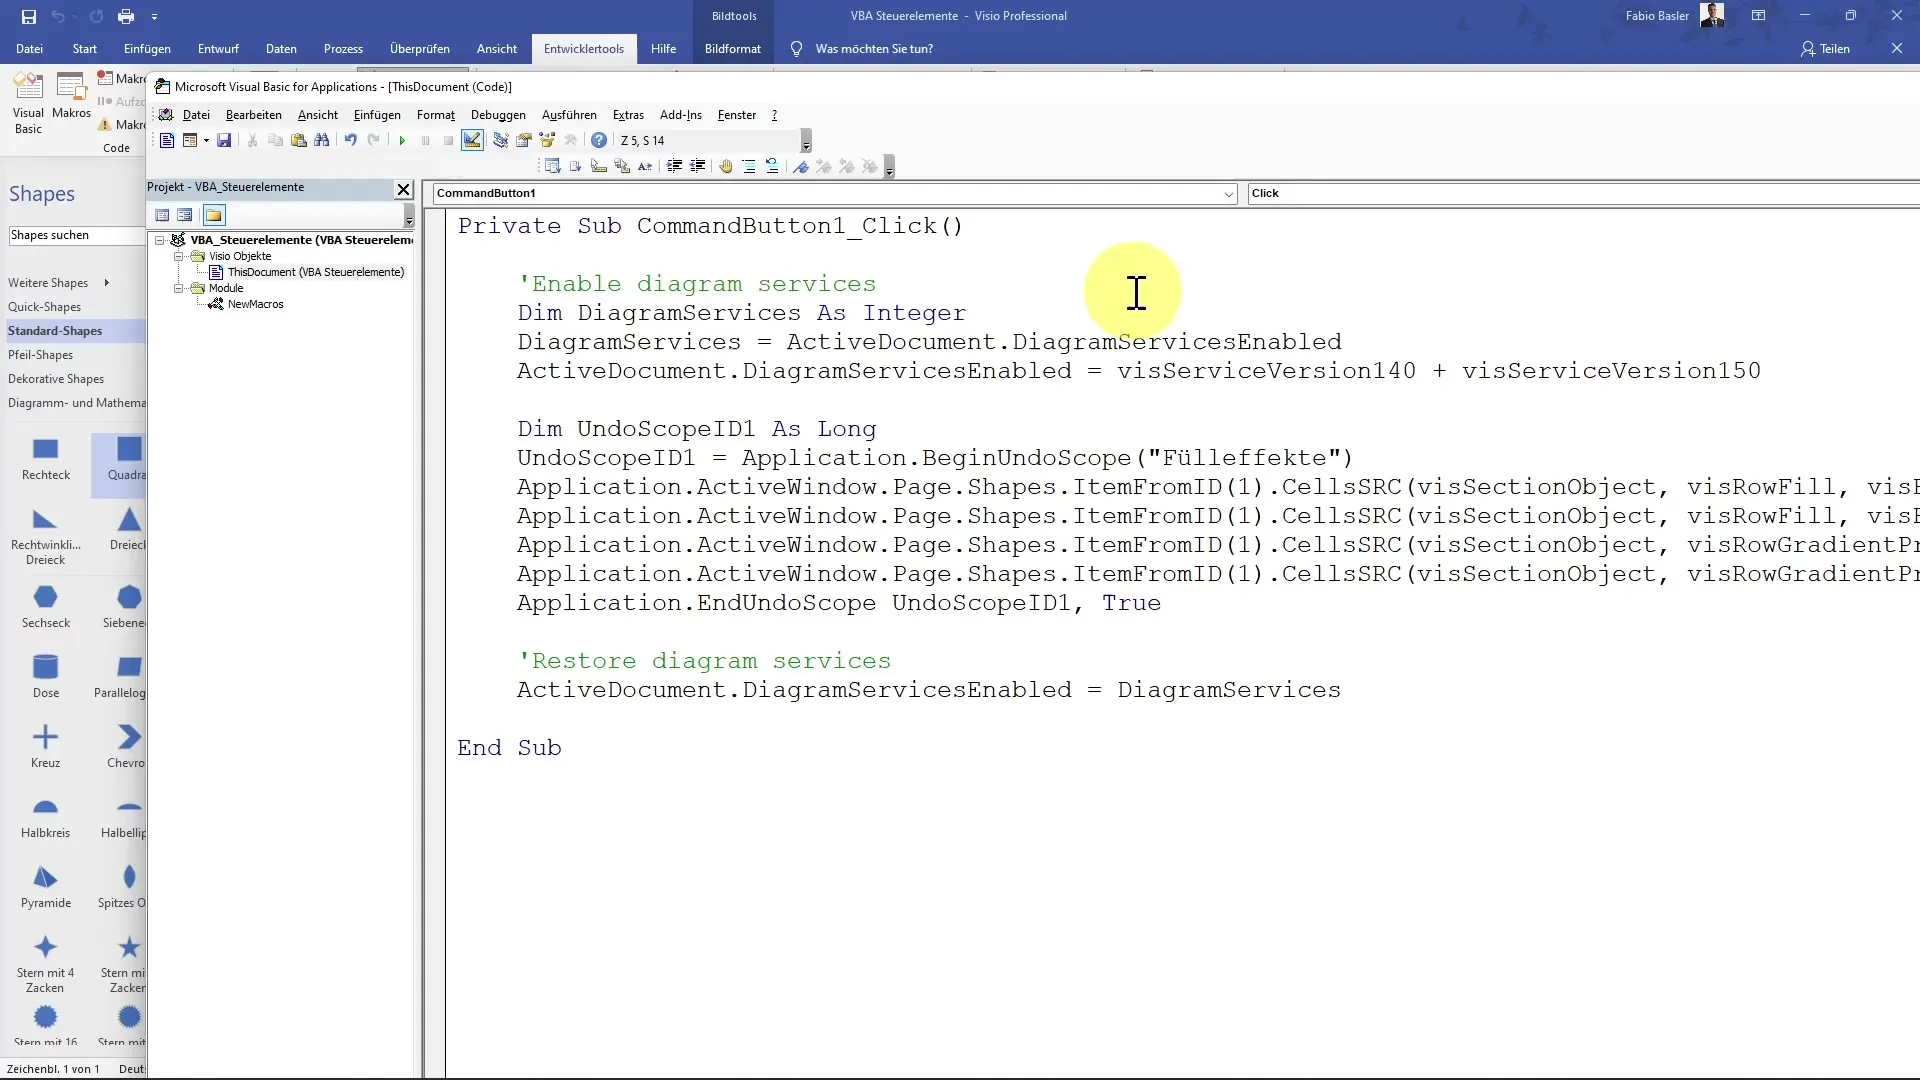Open the Properties window via toolbar icon
Image resolution: width=1920 pixels, height=1080 pixels.
pos(523,140)
